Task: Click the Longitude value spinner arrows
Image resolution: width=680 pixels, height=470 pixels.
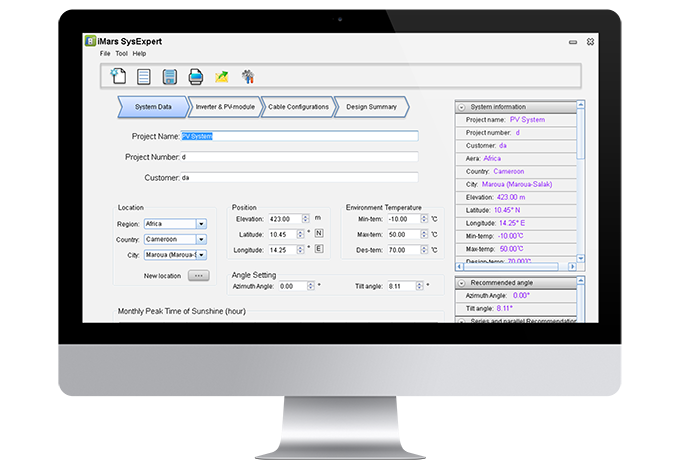Action: 301,250
